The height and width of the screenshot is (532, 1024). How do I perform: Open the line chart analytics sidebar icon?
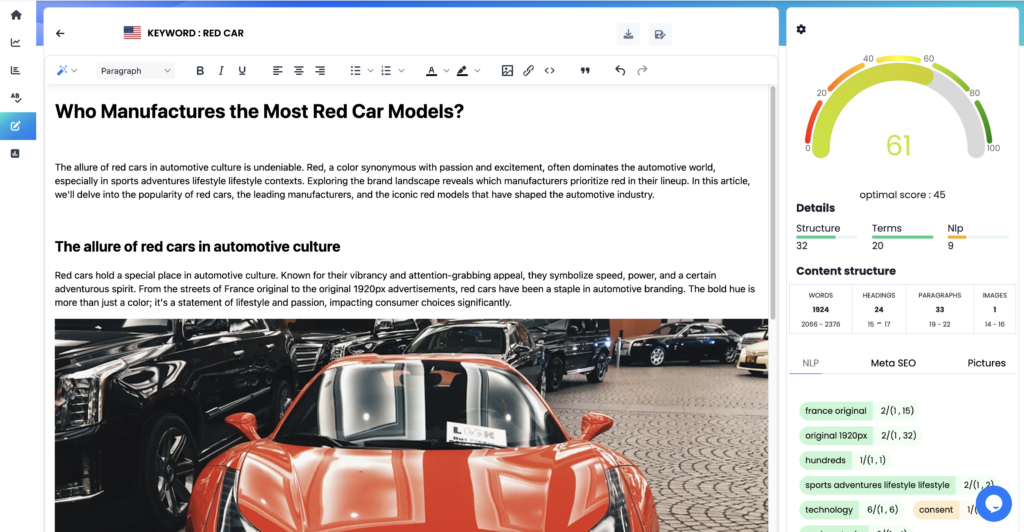coord(16,43)
